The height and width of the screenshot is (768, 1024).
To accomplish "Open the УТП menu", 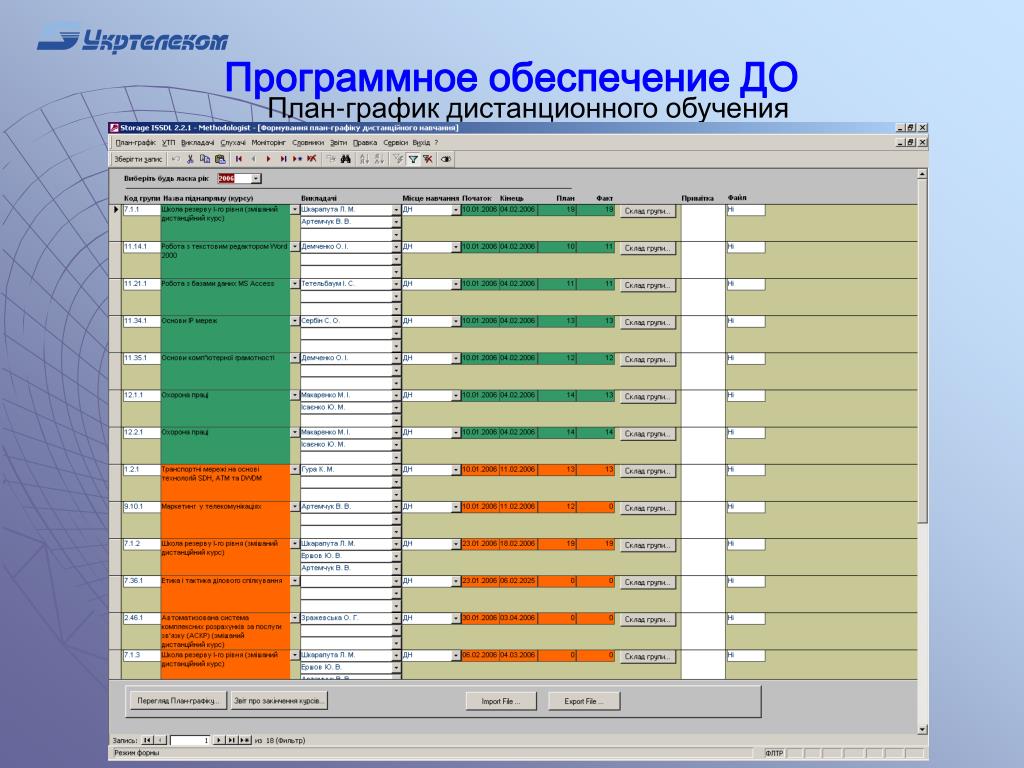I will pyautogui.click(x=168, y=142).
